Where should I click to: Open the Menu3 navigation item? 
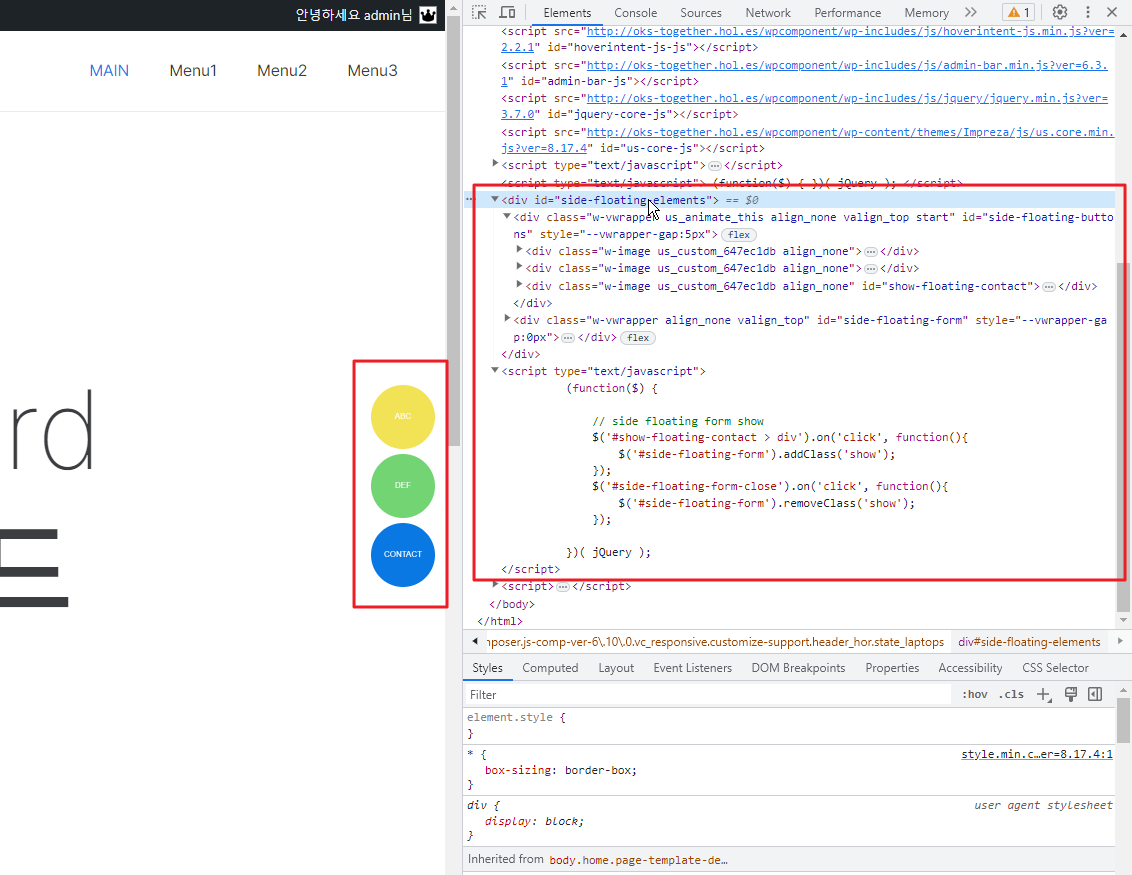point(373,71)
